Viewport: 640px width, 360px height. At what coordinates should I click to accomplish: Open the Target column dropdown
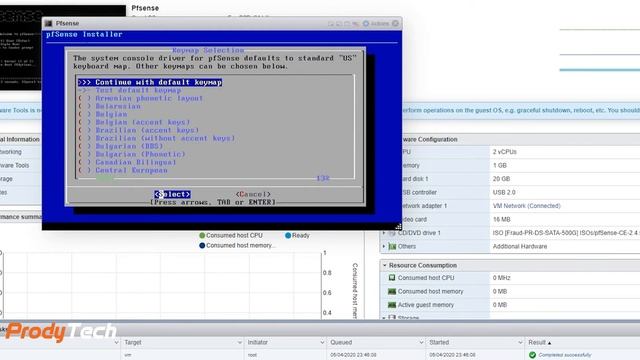(240, 342)
